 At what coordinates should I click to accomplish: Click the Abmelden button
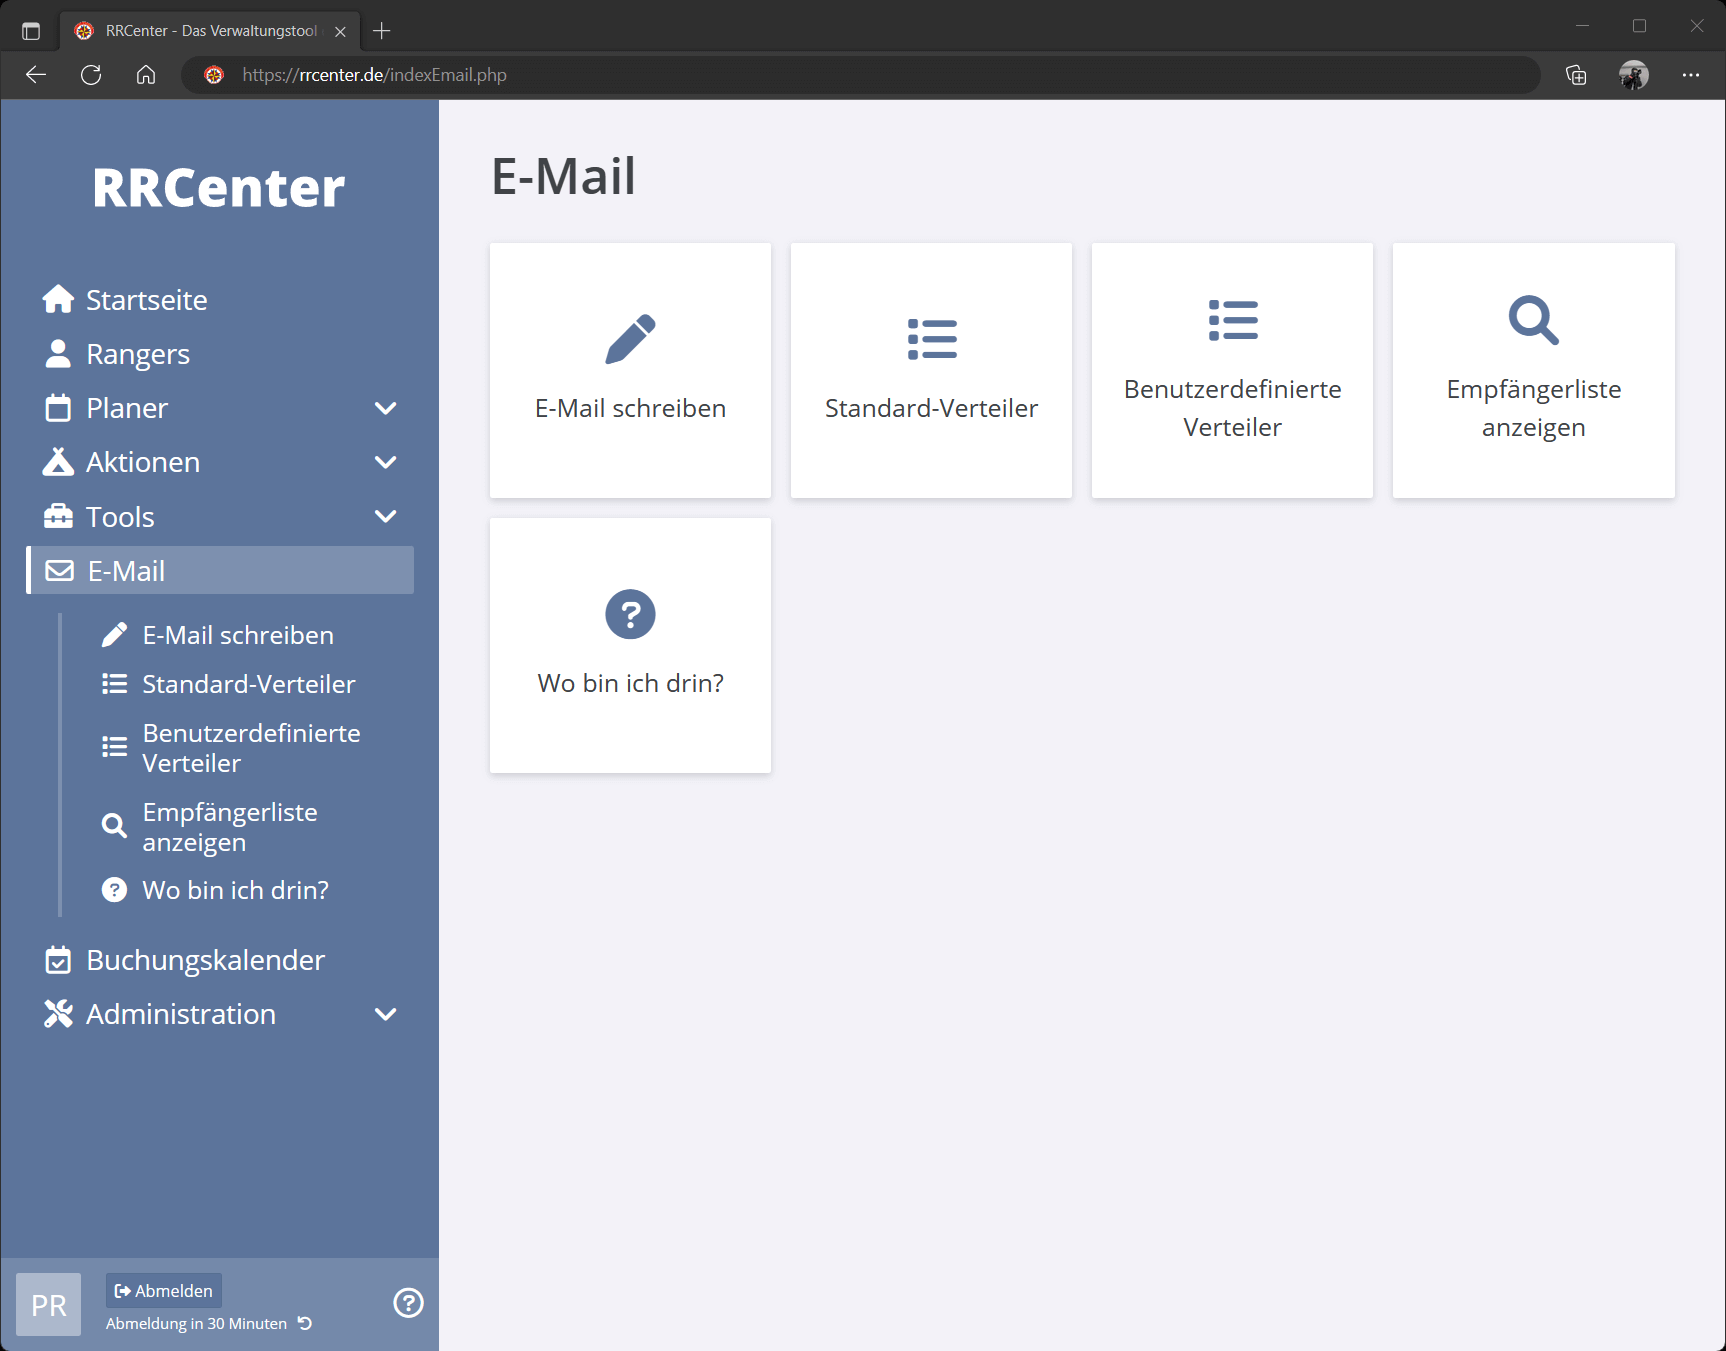click(163, 1290)
